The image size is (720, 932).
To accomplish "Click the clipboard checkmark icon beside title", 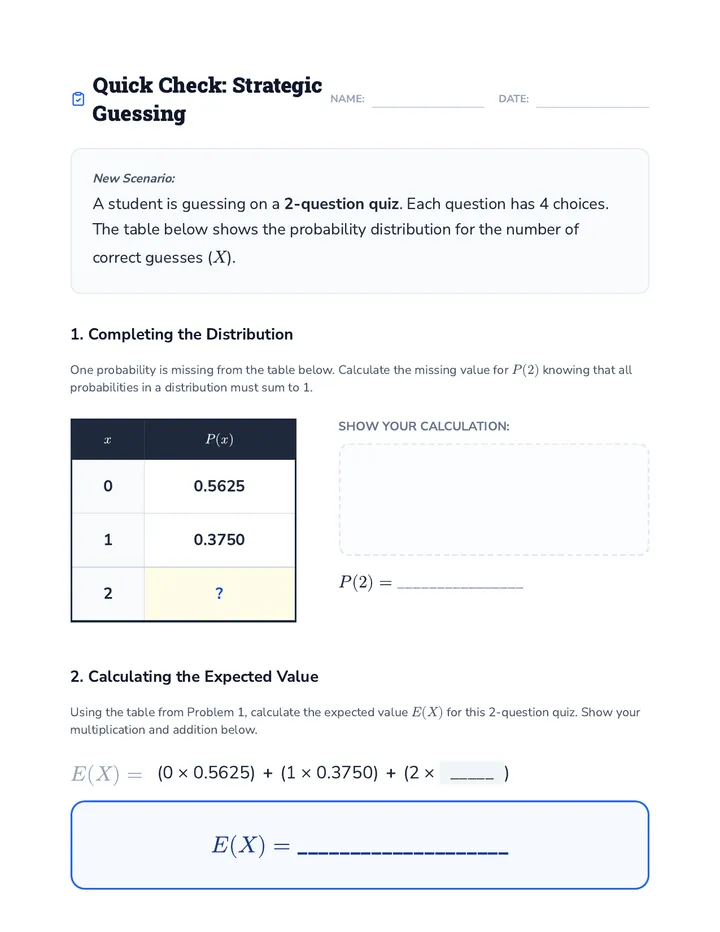I will [78, 99].
